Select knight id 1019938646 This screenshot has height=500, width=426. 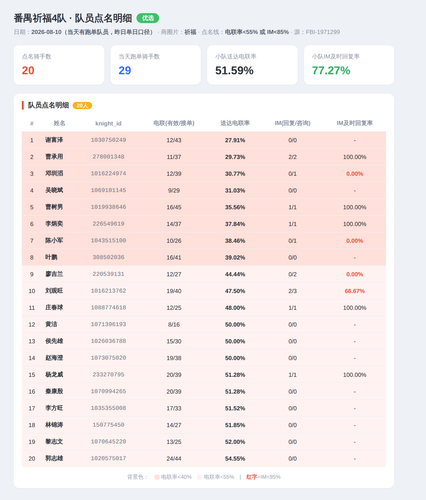(108, 207)
